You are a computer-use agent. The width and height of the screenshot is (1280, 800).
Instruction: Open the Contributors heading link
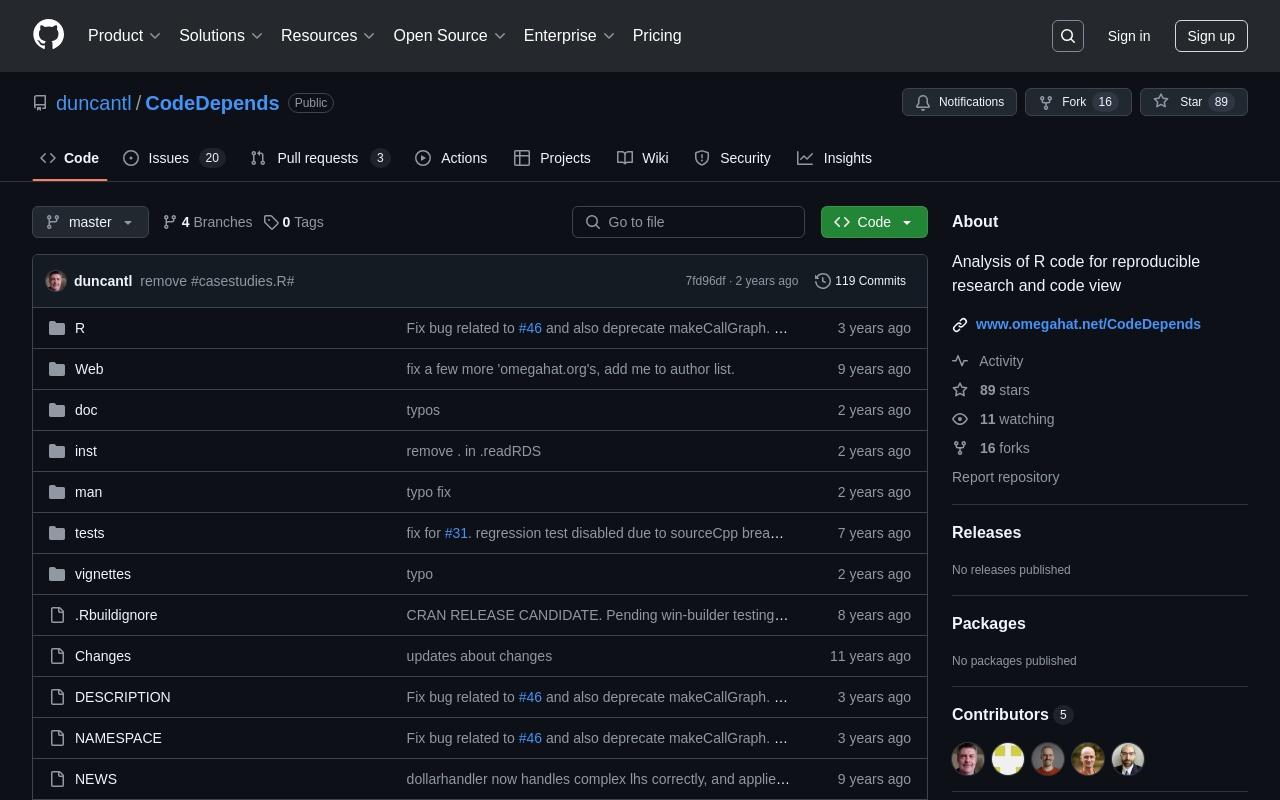(1011, 714)
